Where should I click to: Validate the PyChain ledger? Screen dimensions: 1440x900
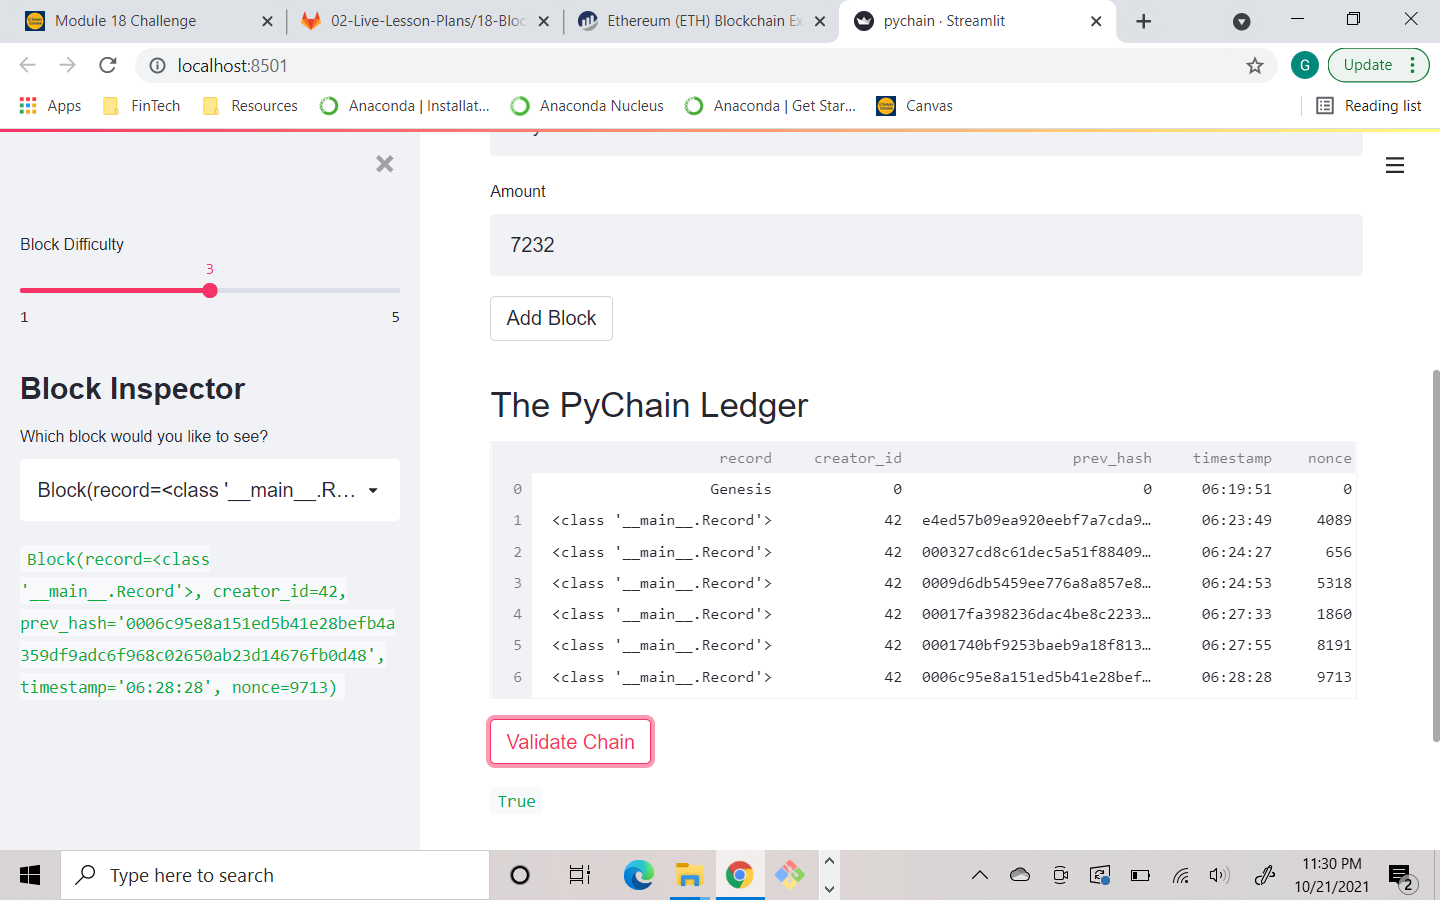570,741
